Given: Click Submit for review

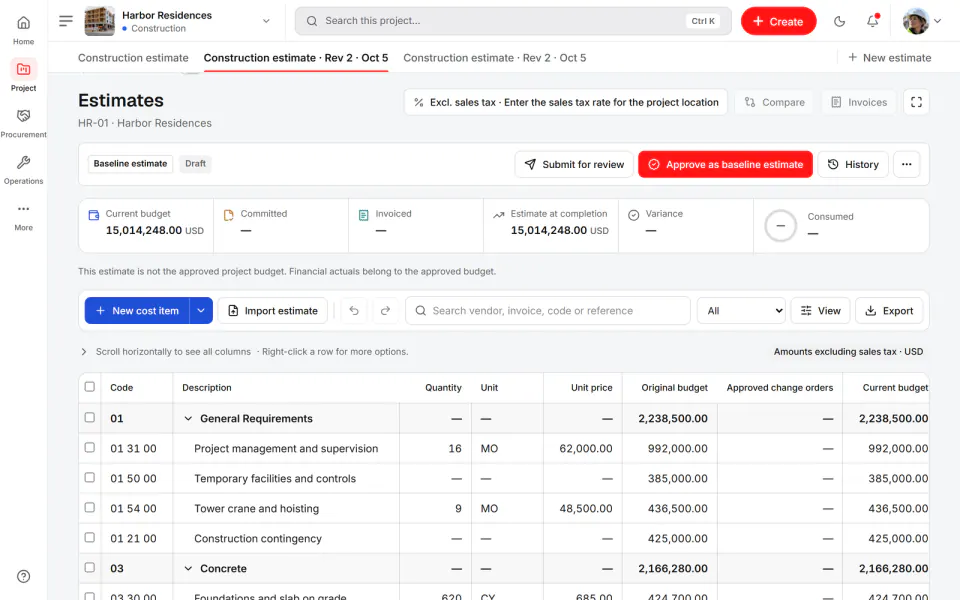Looking at the screenshot, I should (x=574, y=164).
